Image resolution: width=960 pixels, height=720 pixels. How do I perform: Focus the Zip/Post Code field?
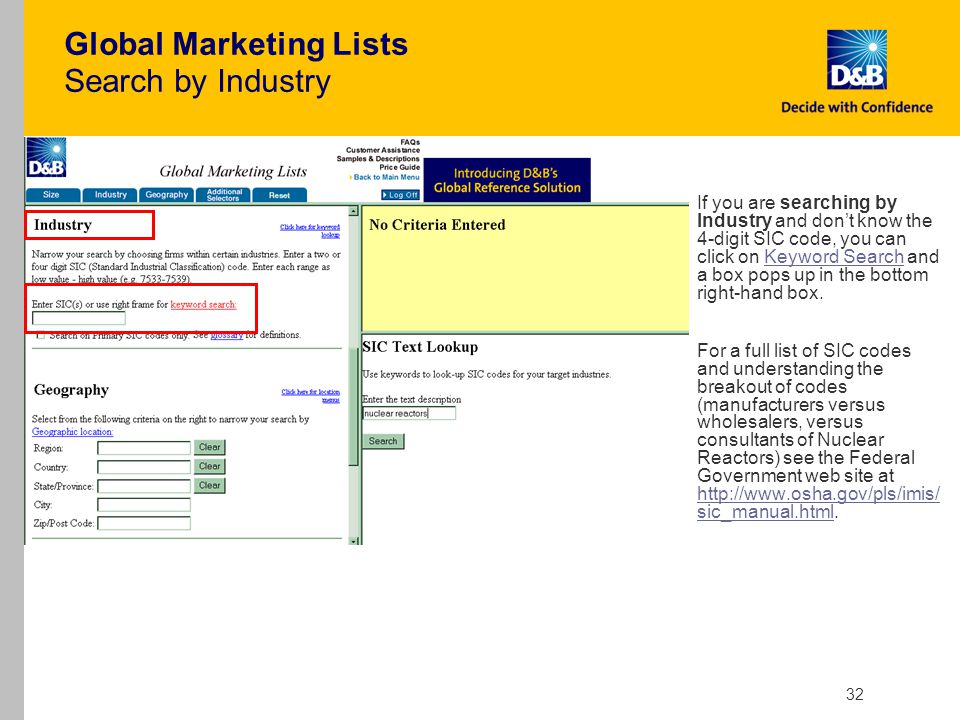click(x=144, y=523)
